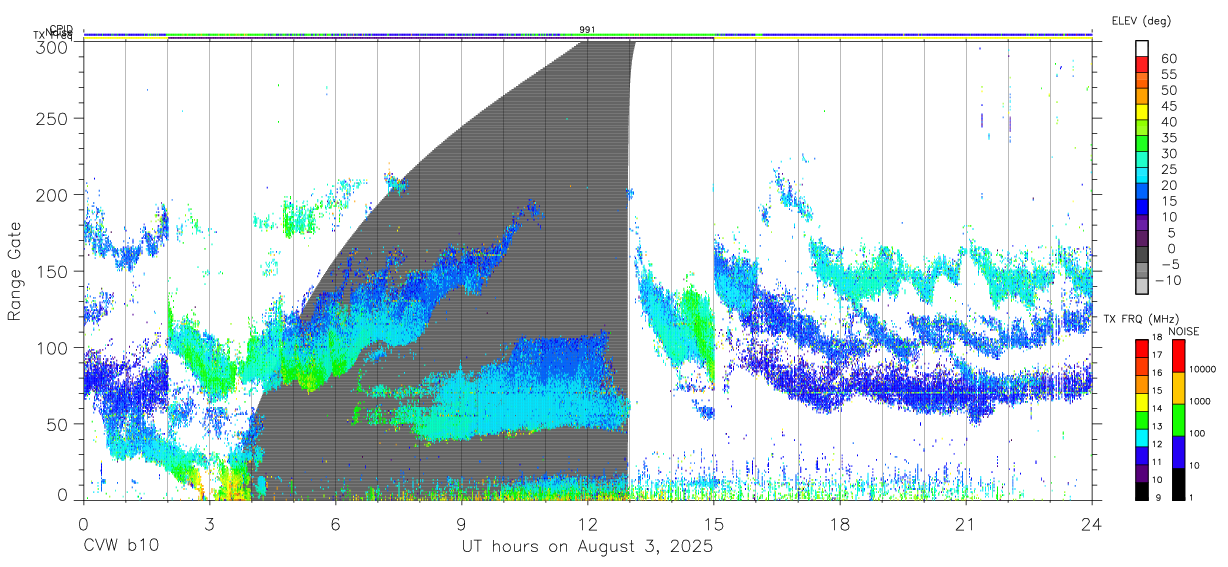Viewport: 1228px width, 567px height.
Task: Click the x-axis hour tick label '24'
Action: (1092, 523)
